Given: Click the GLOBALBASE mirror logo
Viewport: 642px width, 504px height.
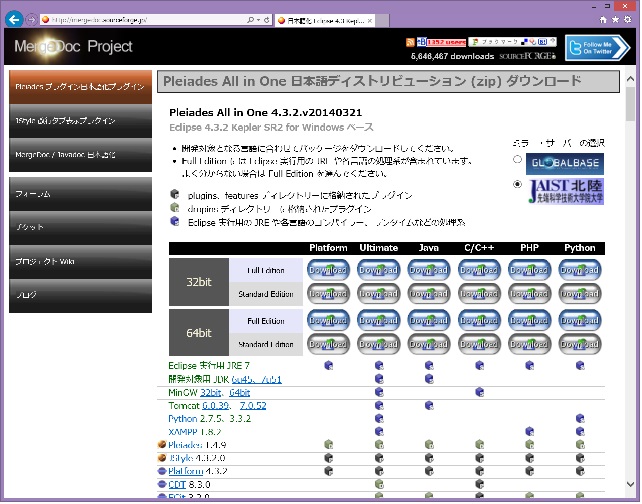Looking at the screenshot, I should pos(565,164).
